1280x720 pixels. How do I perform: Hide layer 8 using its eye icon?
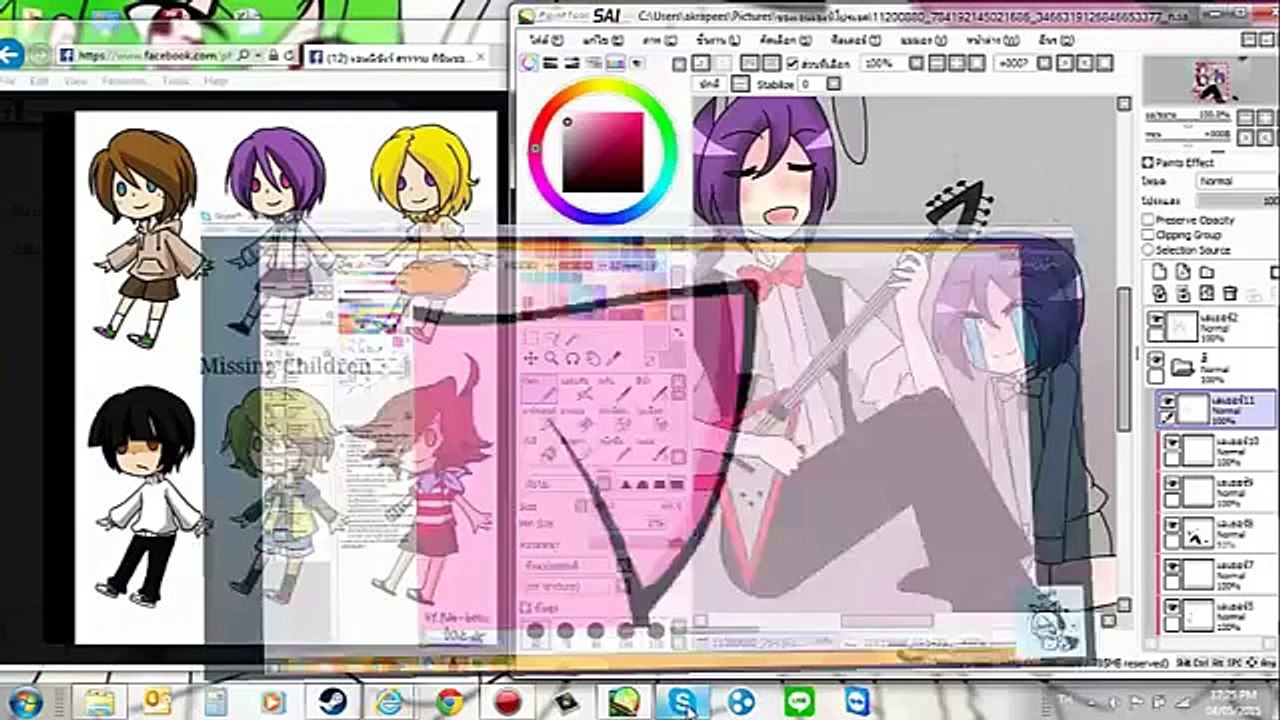pyautogui.click(x=1172, y=525)
